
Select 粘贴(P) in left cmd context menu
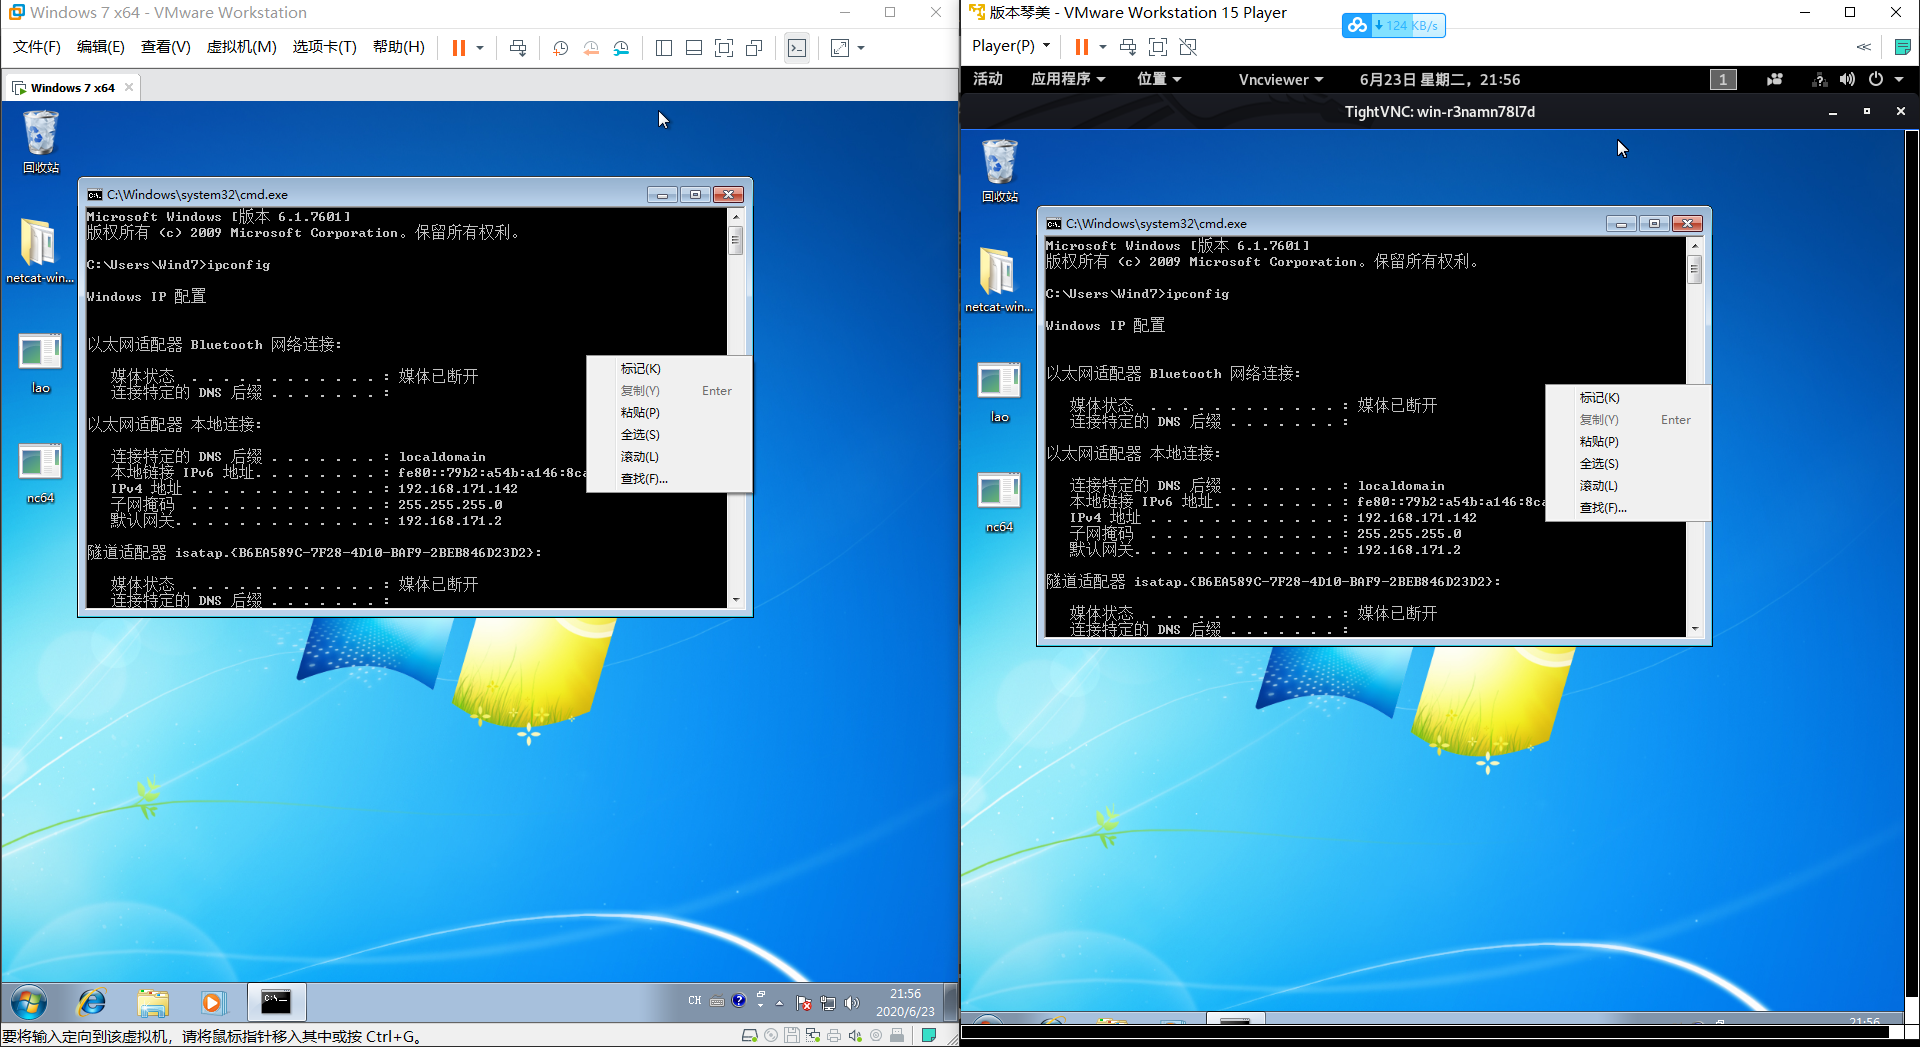point(668,413)
